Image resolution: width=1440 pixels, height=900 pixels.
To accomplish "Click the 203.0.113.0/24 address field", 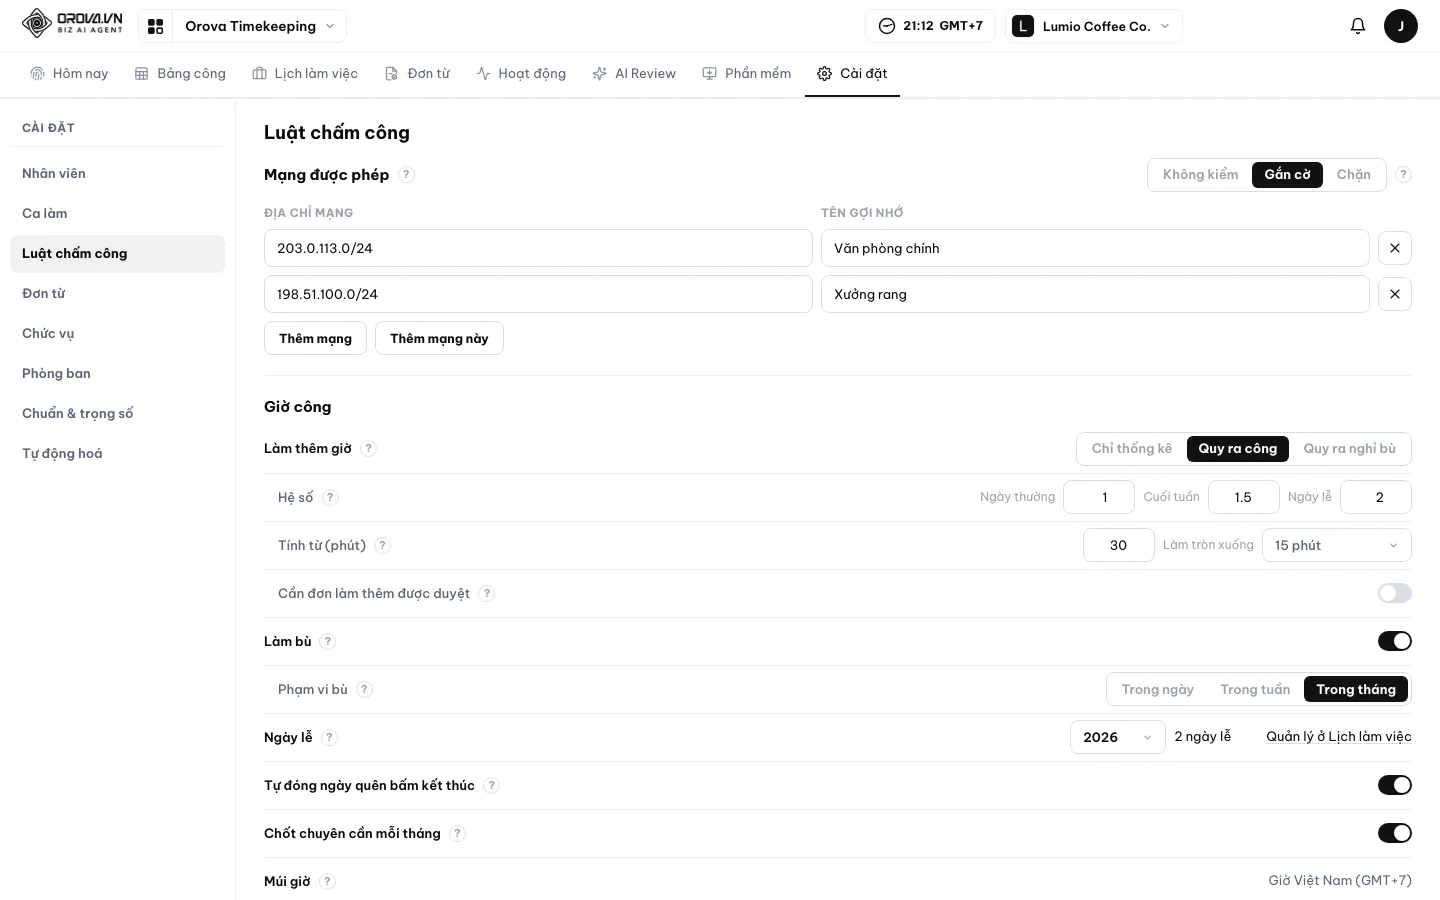I will click(x=538, y=248).
